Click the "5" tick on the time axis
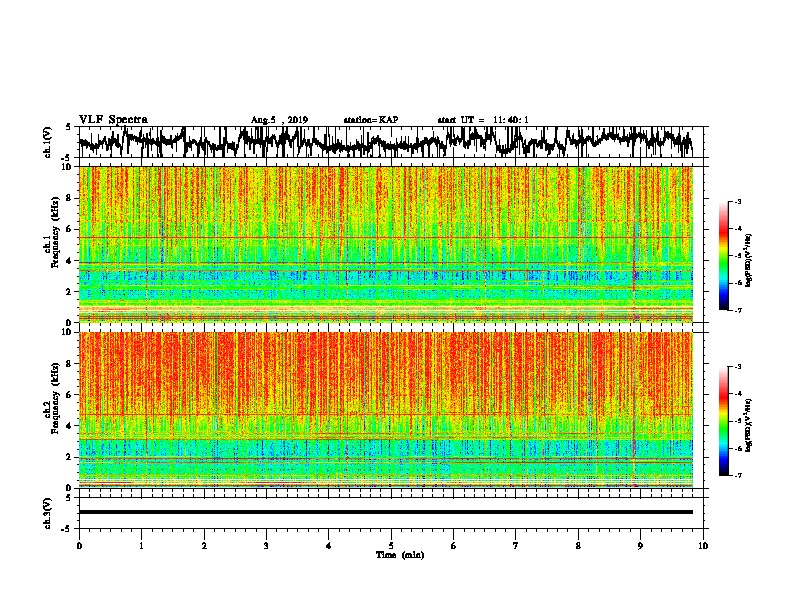This screenshot has height=612, width=792. click(391, 546)
